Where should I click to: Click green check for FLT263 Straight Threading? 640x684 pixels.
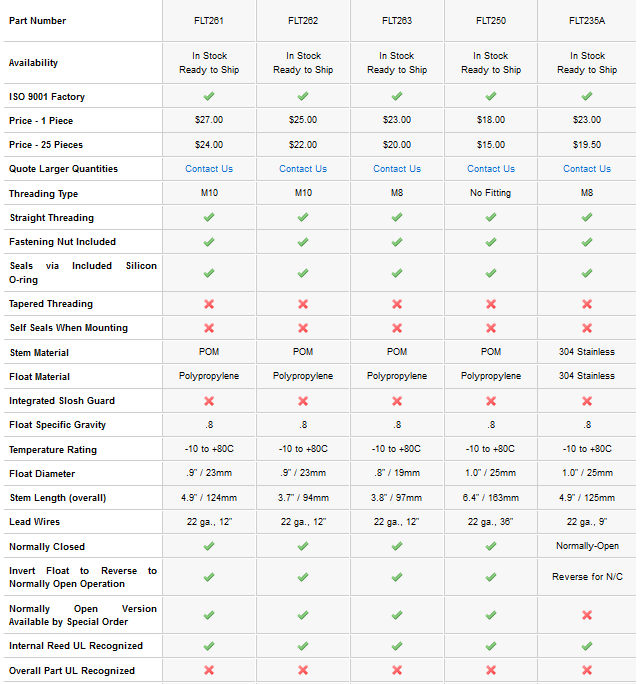397,217
